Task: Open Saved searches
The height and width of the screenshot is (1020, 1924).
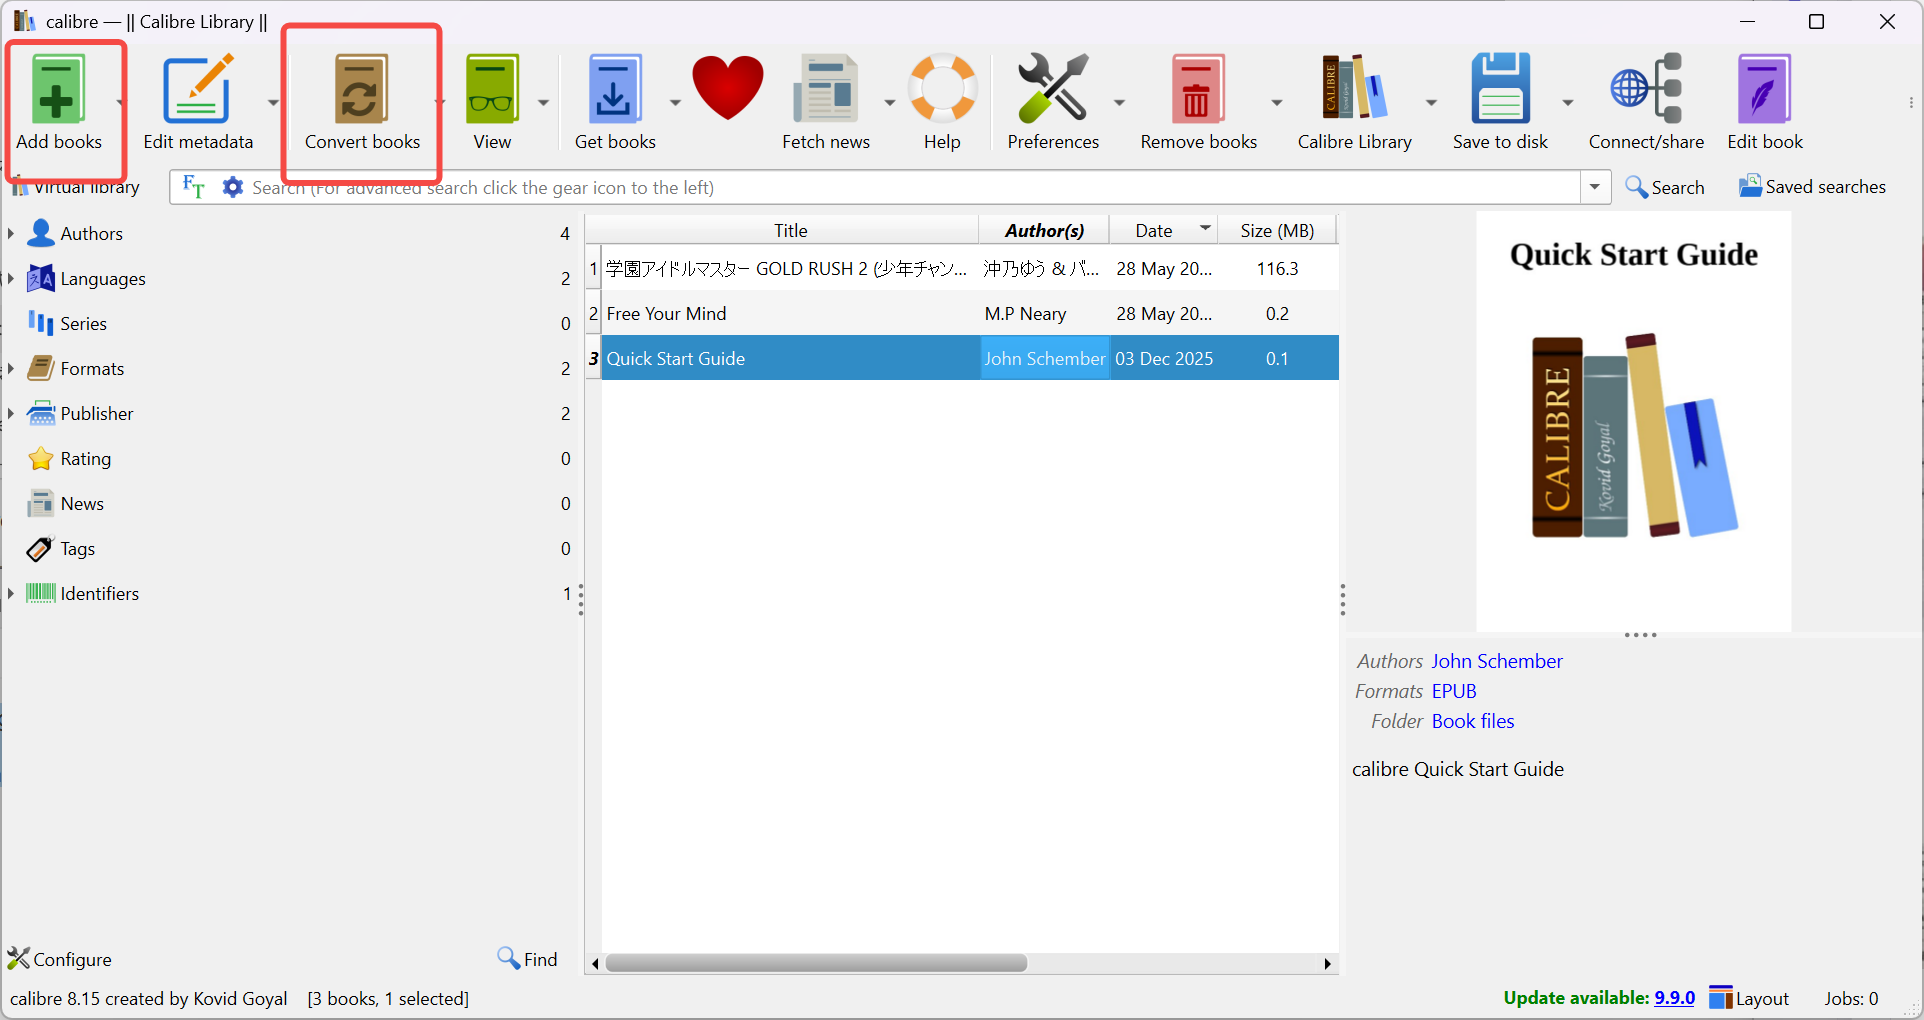Action: pos(1812,187)
